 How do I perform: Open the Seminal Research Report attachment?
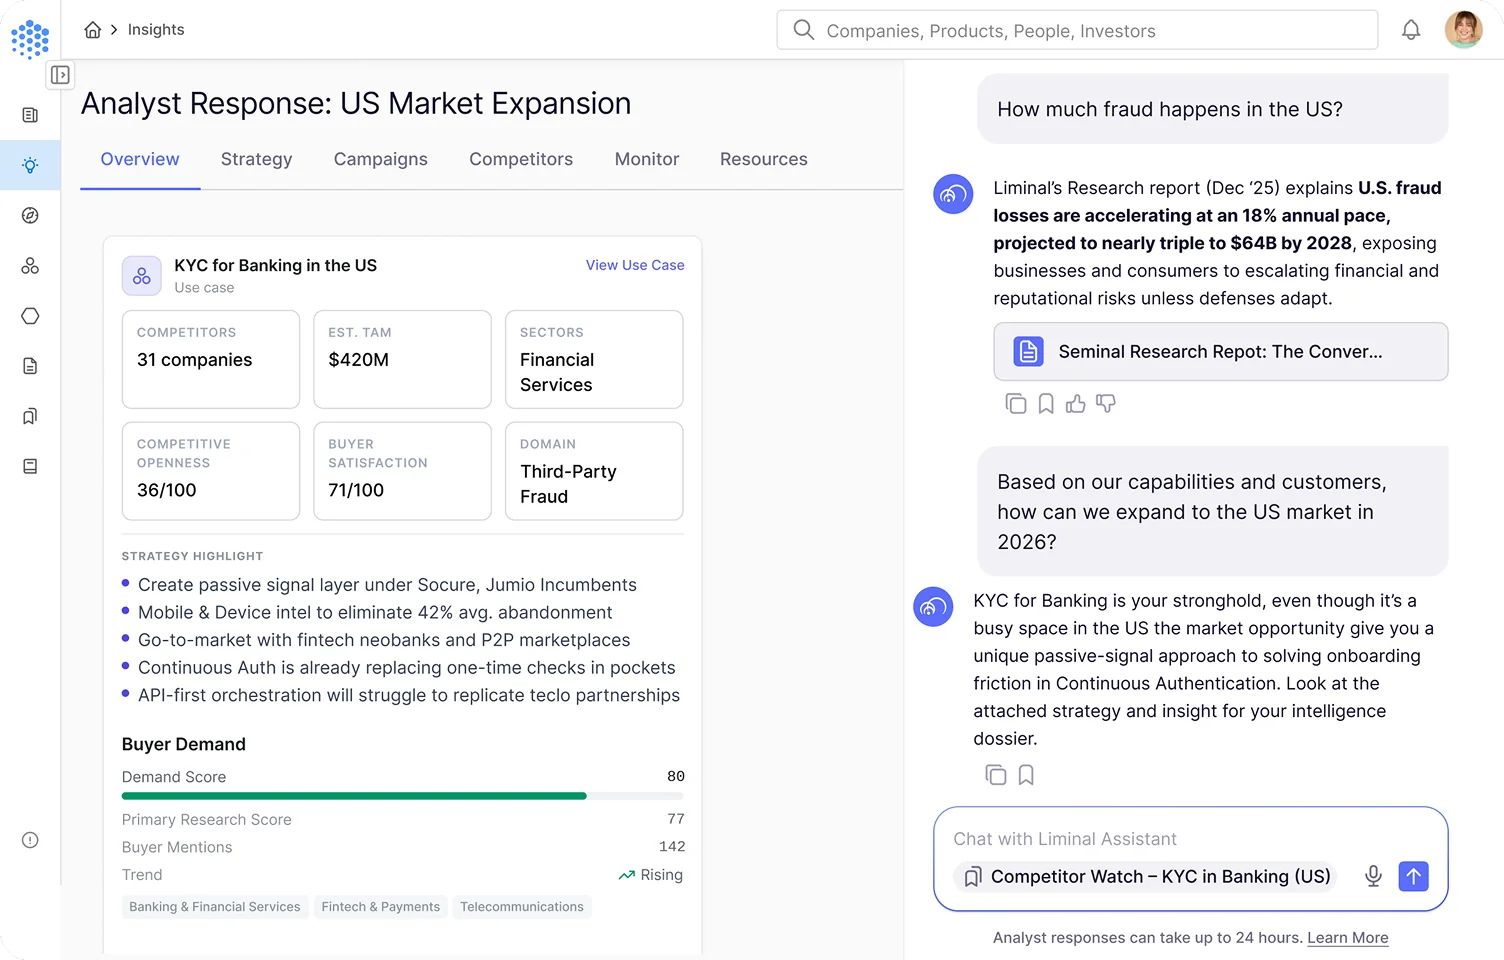tap(1220, 352)
